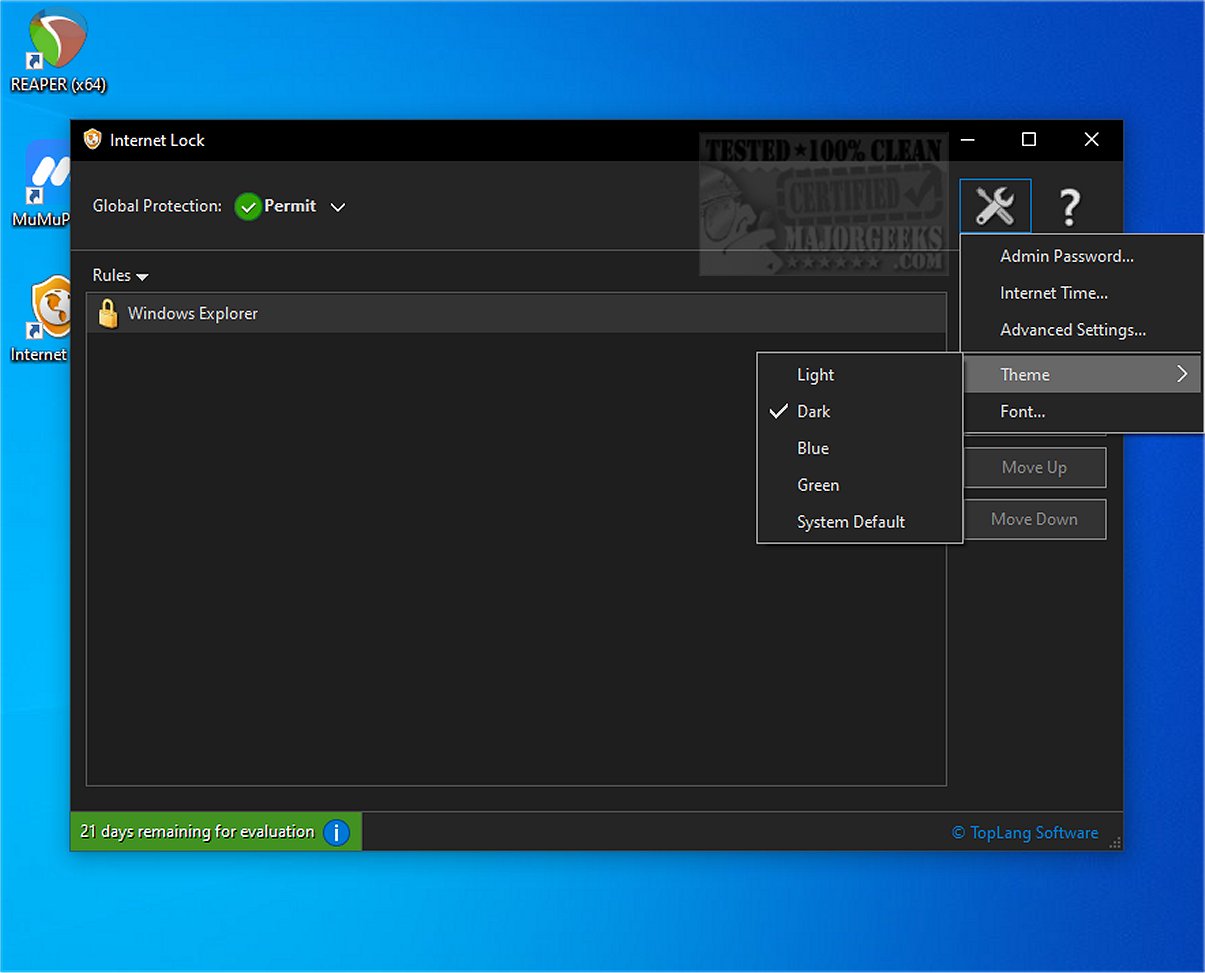Open the wrench and screwdriver settings icon
The image size is (1205, 973).
tap(995, 206)
